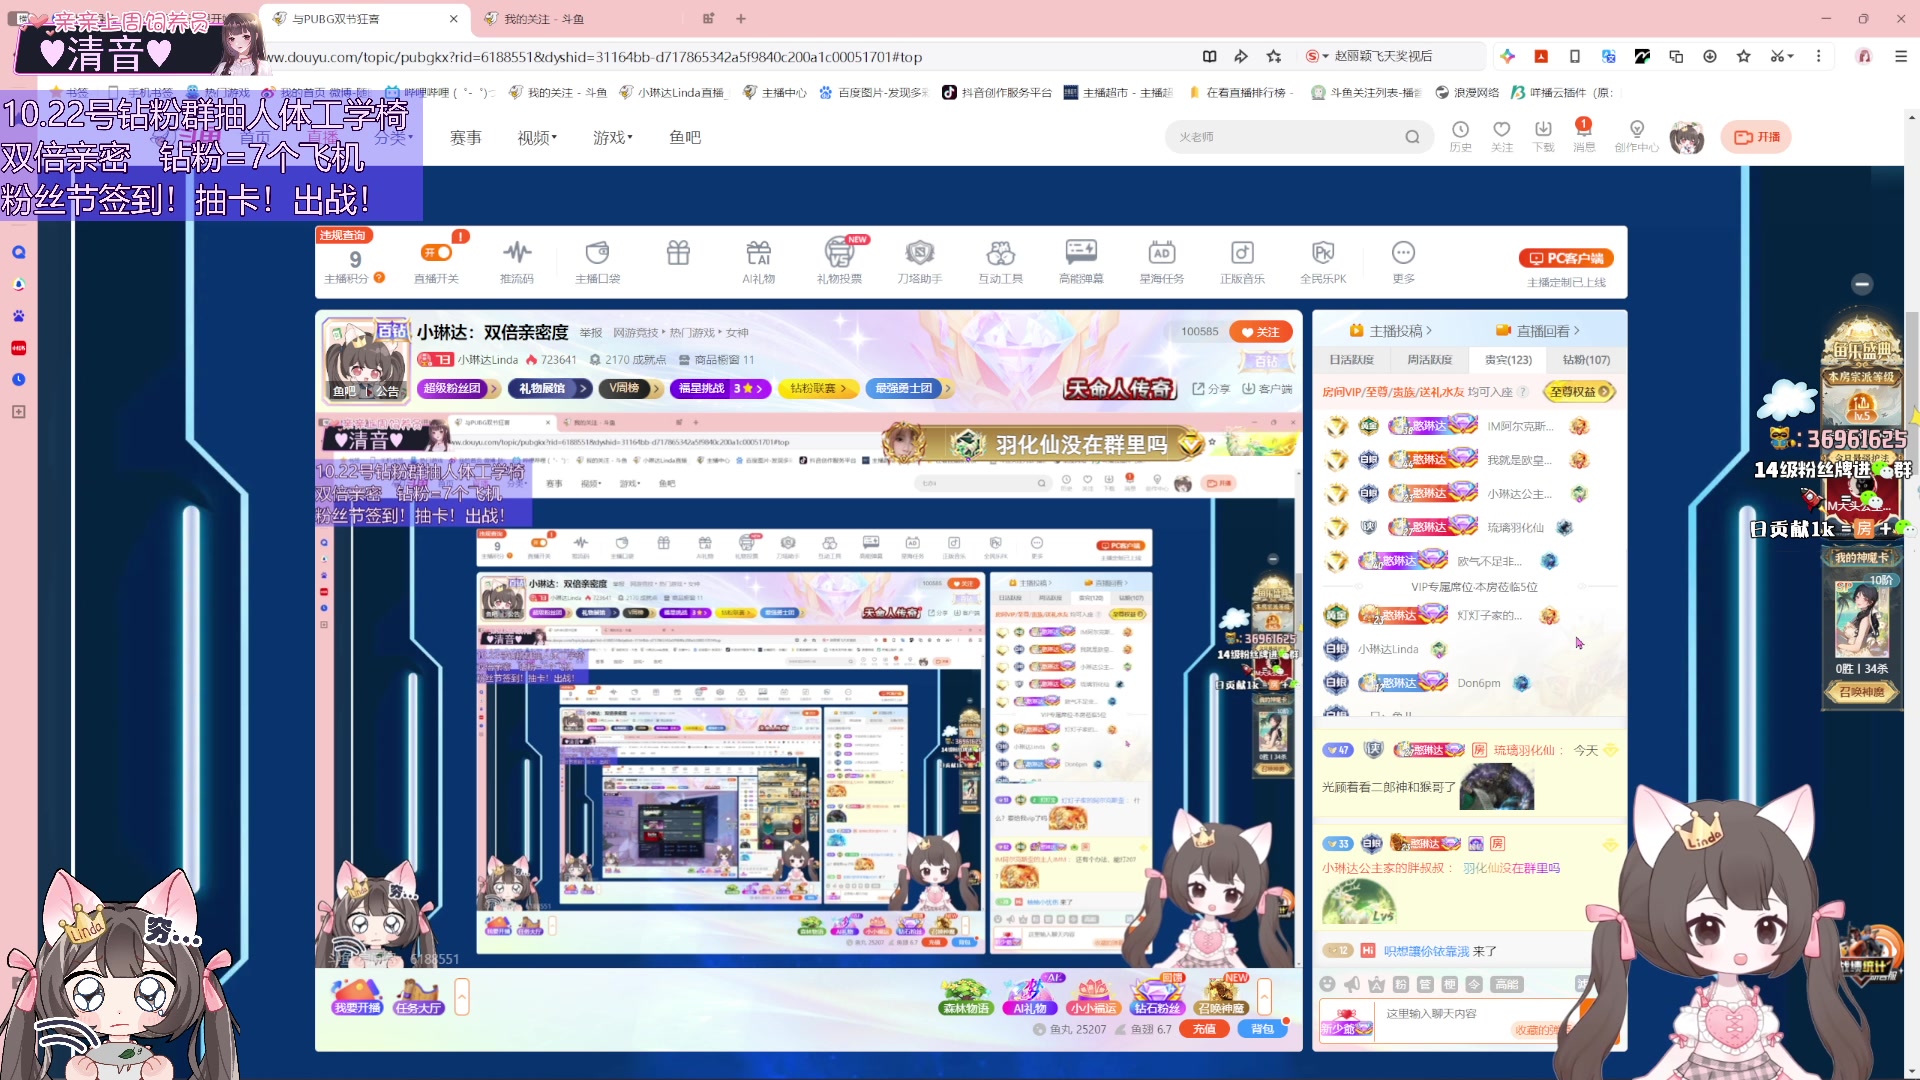Click the 违规查询 label
Image resolution: width=1920 pixels, height=1080 pixels.
point(343,235)
